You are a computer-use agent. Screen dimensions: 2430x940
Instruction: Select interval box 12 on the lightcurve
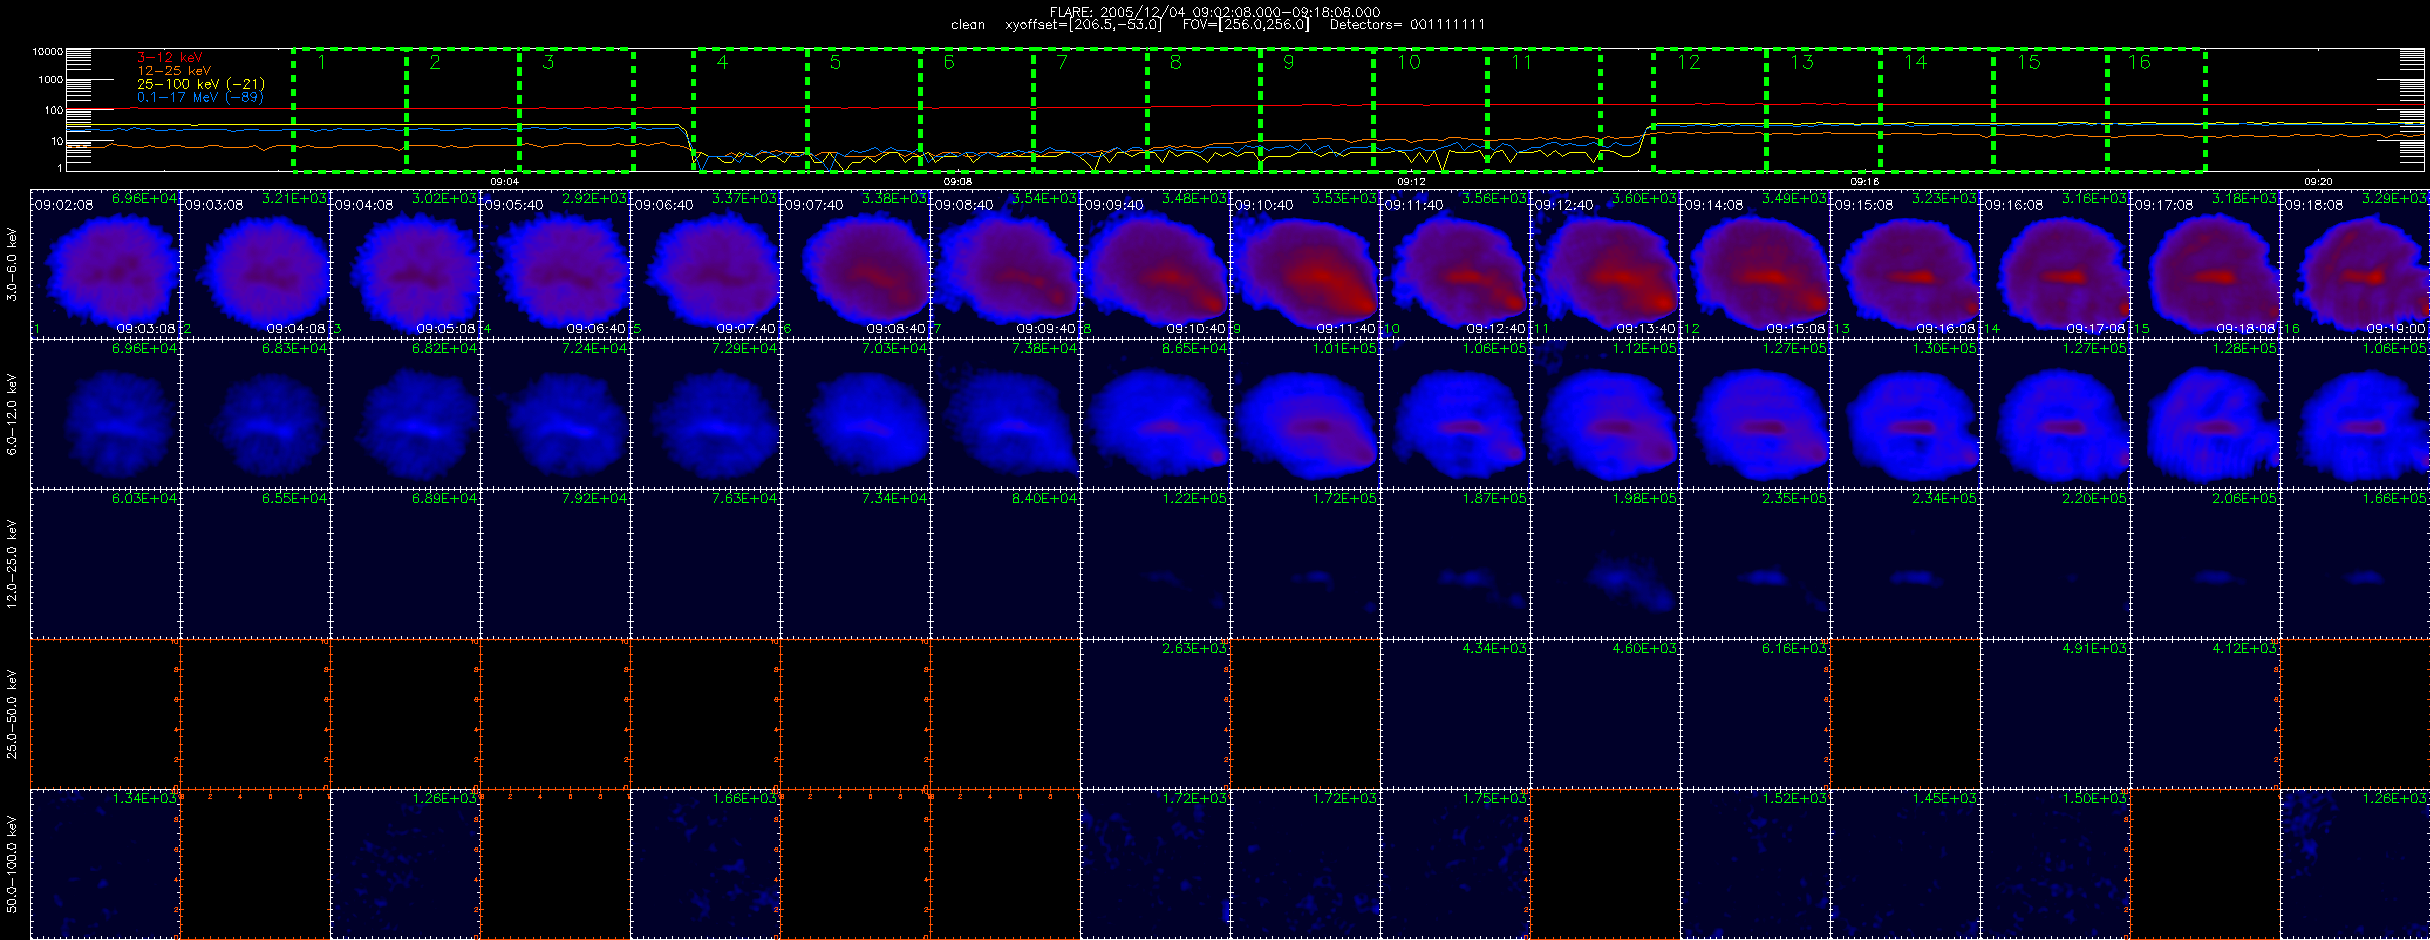tap(1710, 109)
